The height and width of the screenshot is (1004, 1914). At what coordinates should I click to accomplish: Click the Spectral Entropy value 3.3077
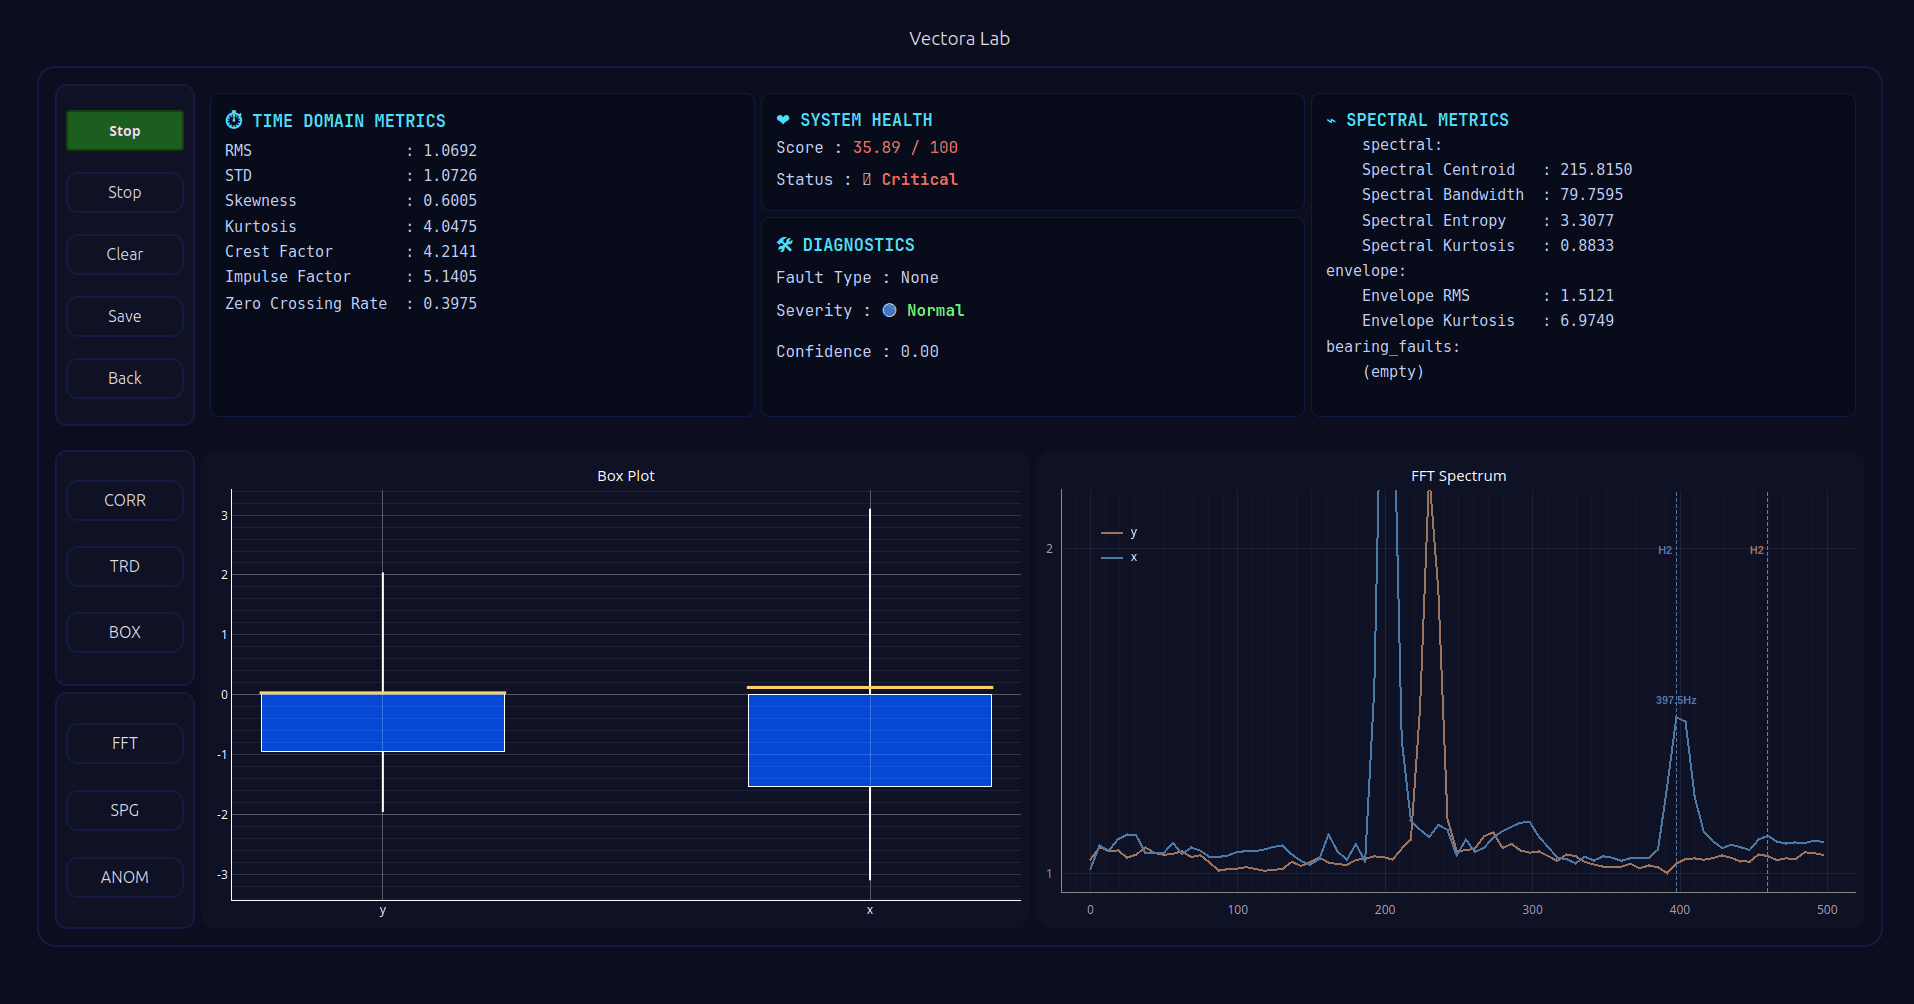(x=1587, y=221)
